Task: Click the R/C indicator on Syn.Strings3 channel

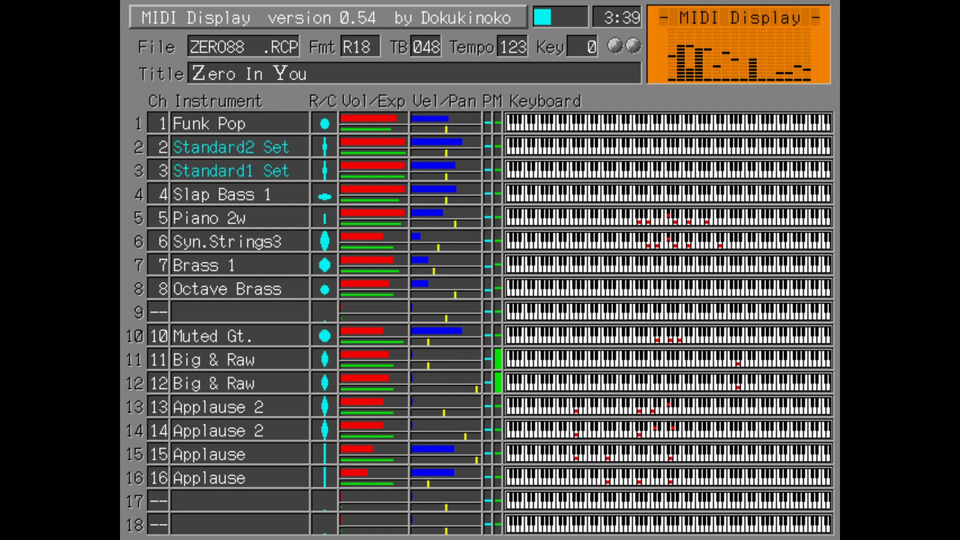Action: 324,241
